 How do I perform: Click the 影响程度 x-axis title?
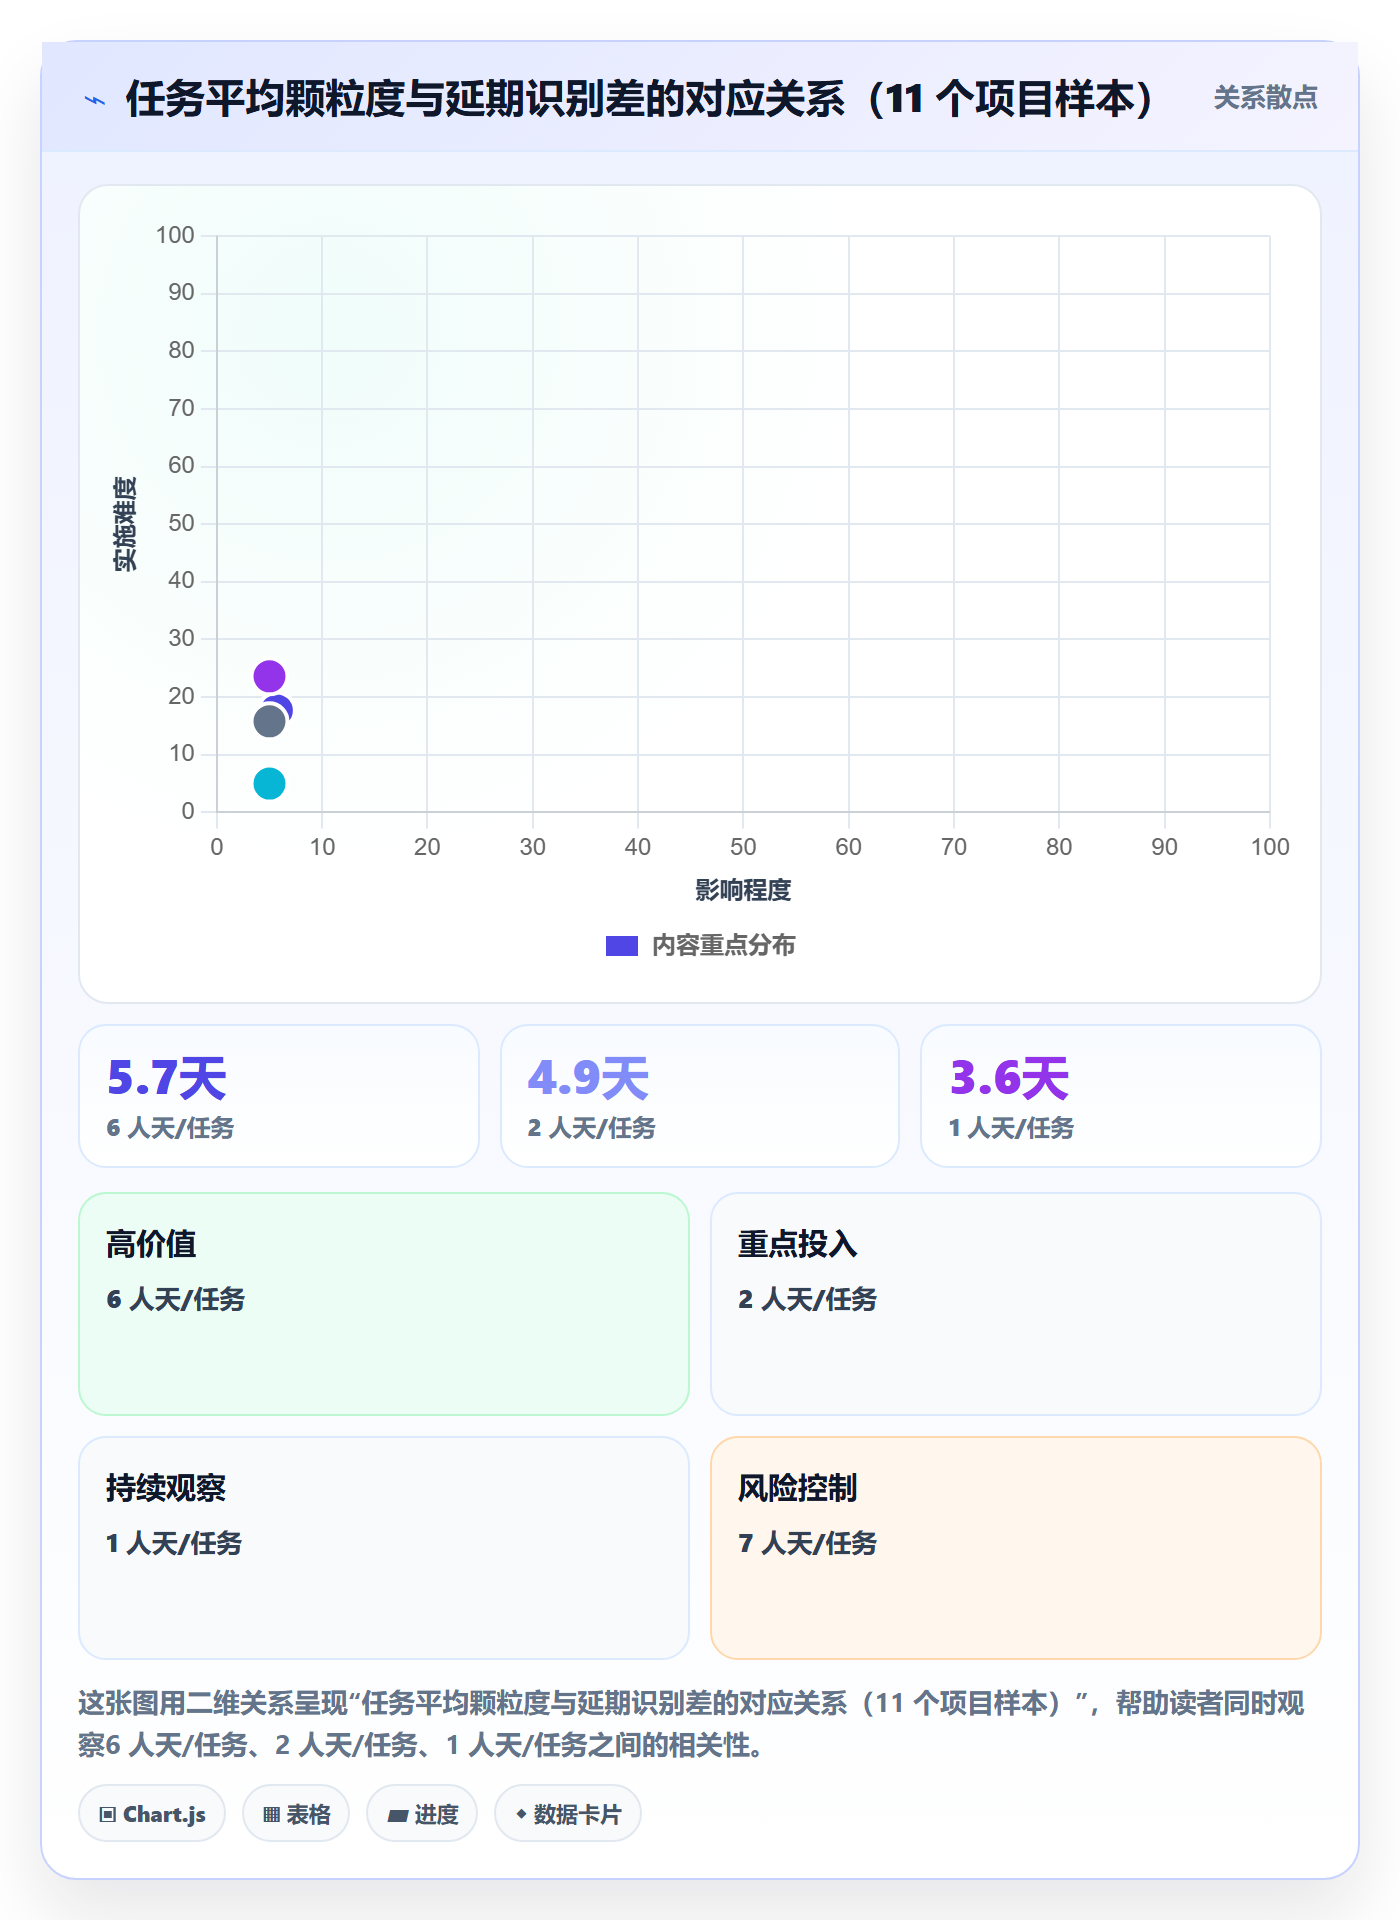pyautogui.click(x=743, y=890)
